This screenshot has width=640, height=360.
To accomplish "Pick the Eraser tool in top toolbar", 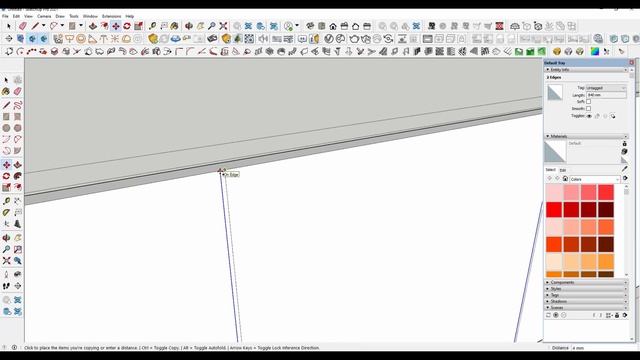I will [23, 26].
